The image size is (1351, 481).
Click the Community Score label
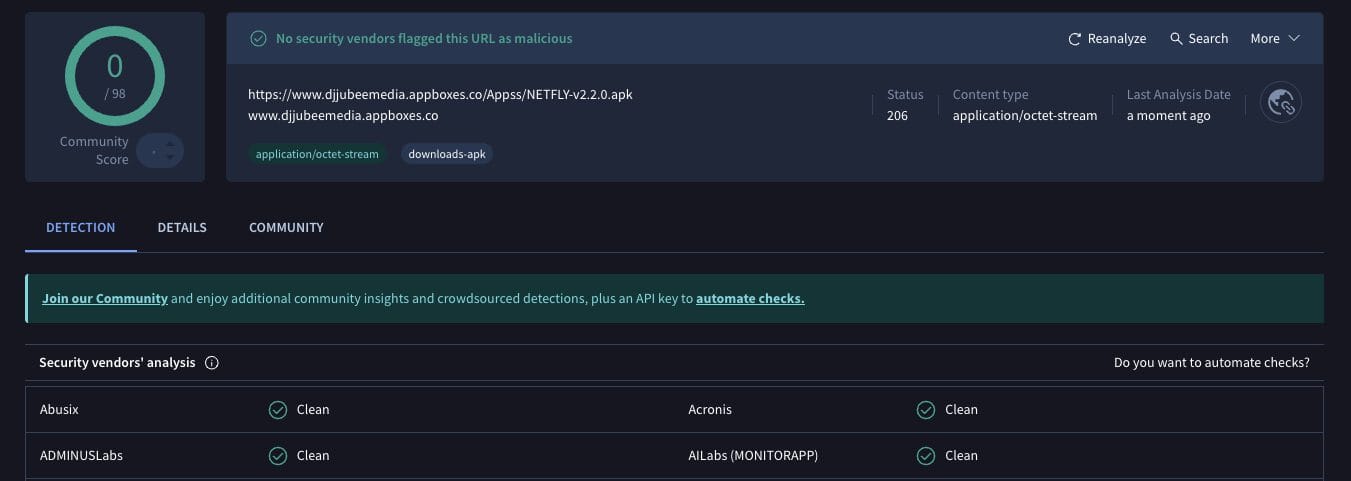(x=94, y=150)
